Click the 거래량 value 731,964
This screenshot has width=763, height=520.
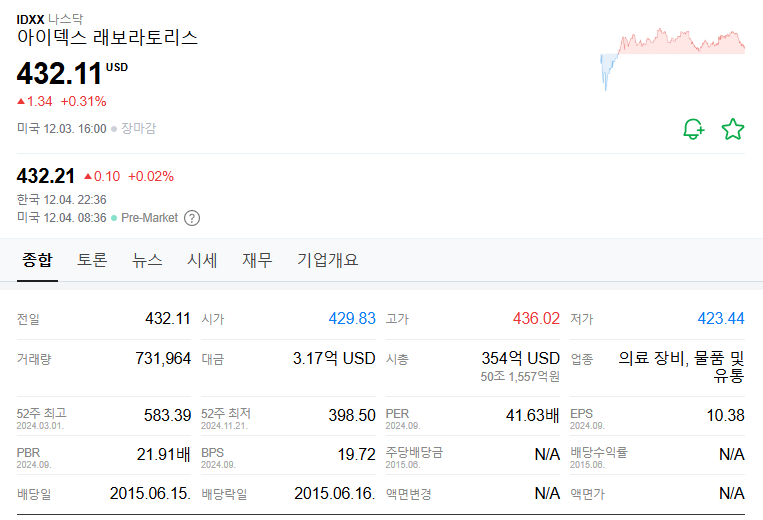tap(163, 359)
